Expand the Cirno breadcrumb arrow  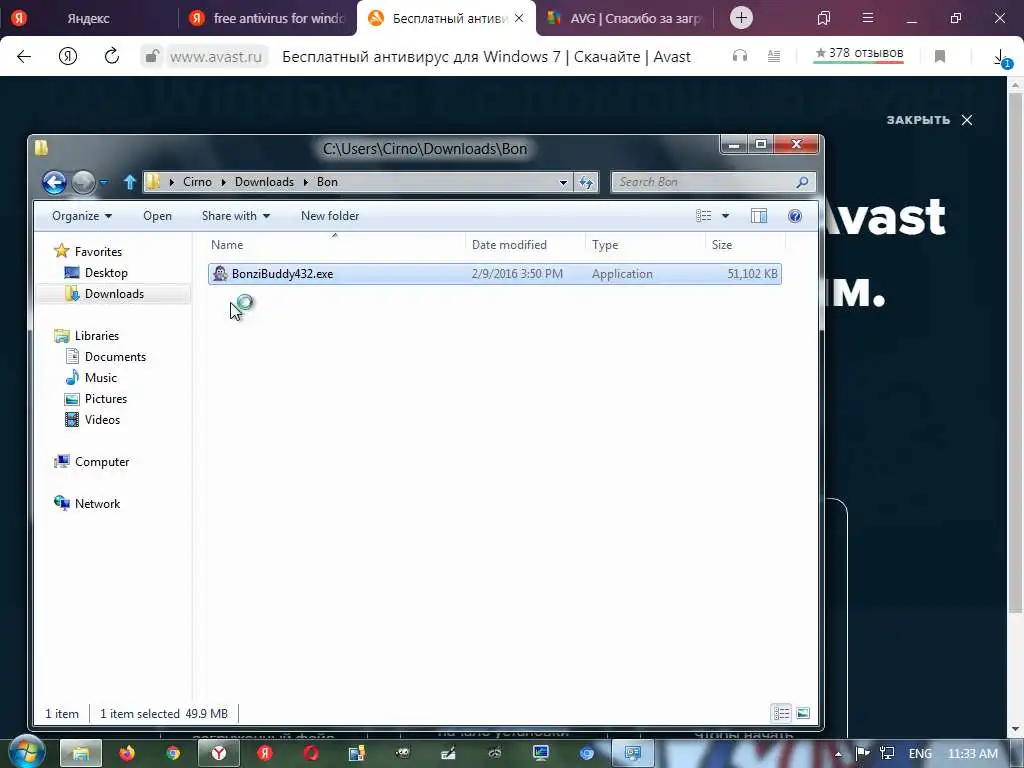(x=223, y=182)
